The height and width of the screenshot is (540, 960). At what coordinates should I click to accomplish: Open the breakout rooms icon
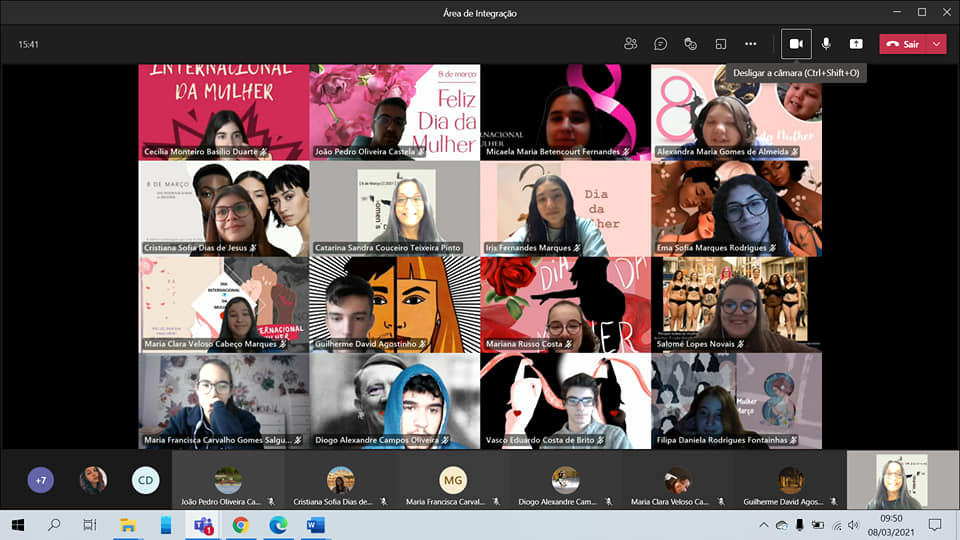(x=720, y=44)
